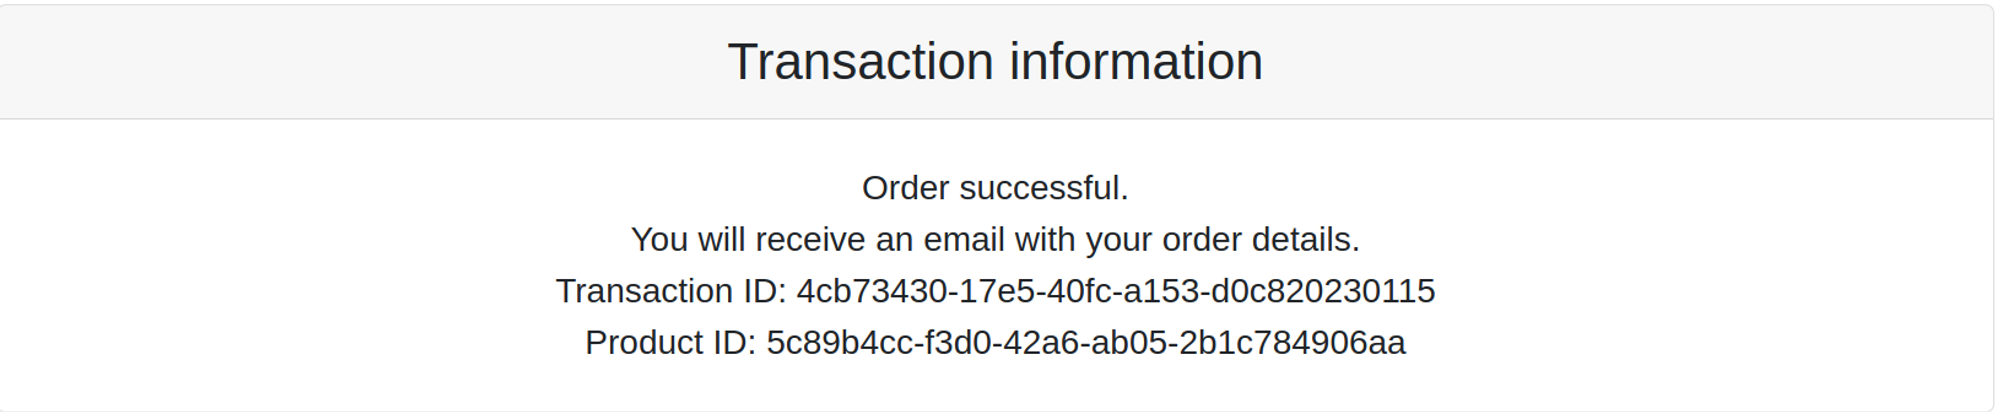The width and height of the screenshot is (2000, 412).
Task: Click the full product ID value
Action: pos(1085,343)
